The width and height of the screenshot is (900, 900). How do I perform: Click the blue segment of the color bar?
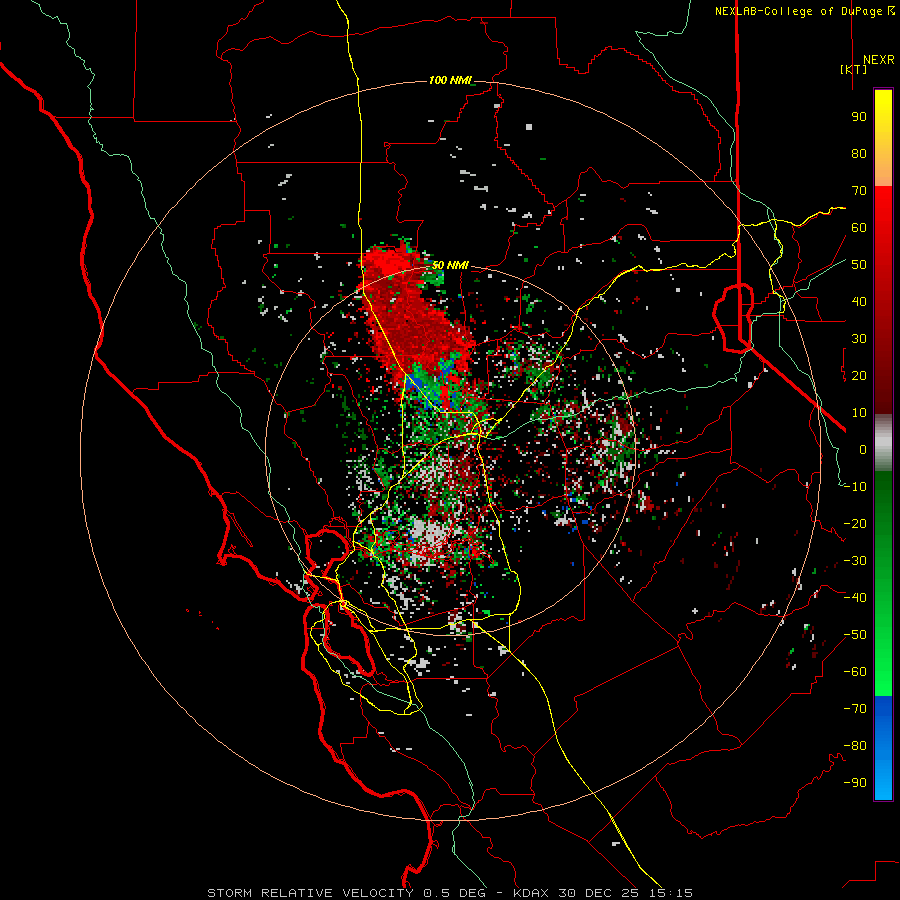click(883, 748)
